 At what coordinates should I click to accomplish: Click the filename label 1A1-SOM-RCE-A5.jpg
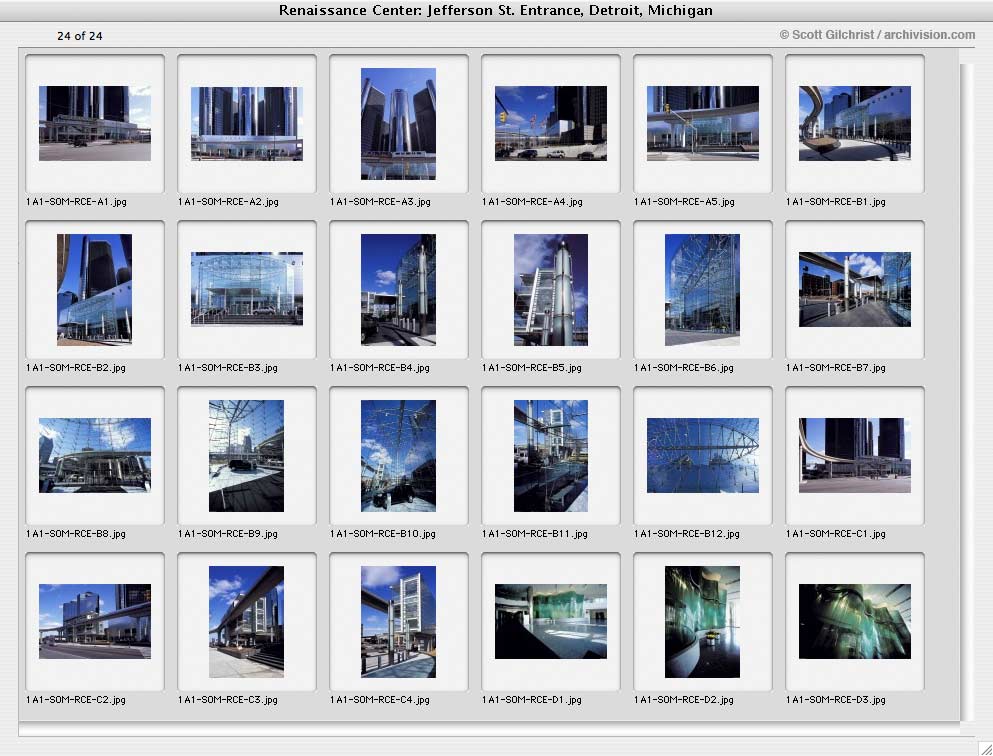[x=685, y=202]
